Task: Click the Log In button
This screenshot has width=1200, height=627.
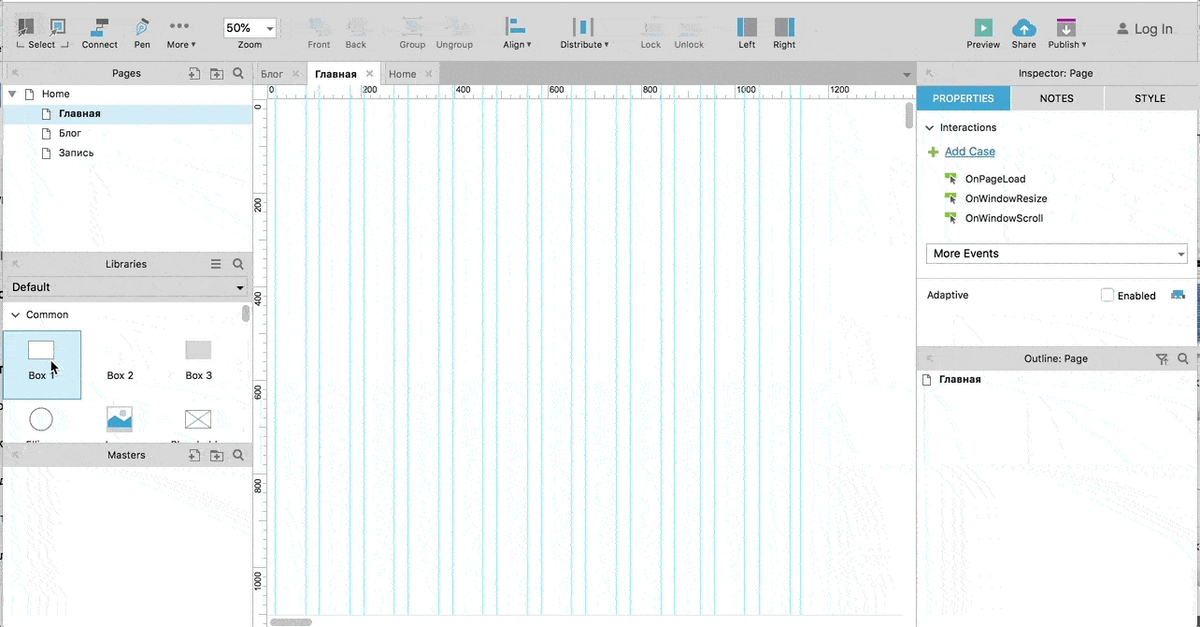Action: point(1145,29)
